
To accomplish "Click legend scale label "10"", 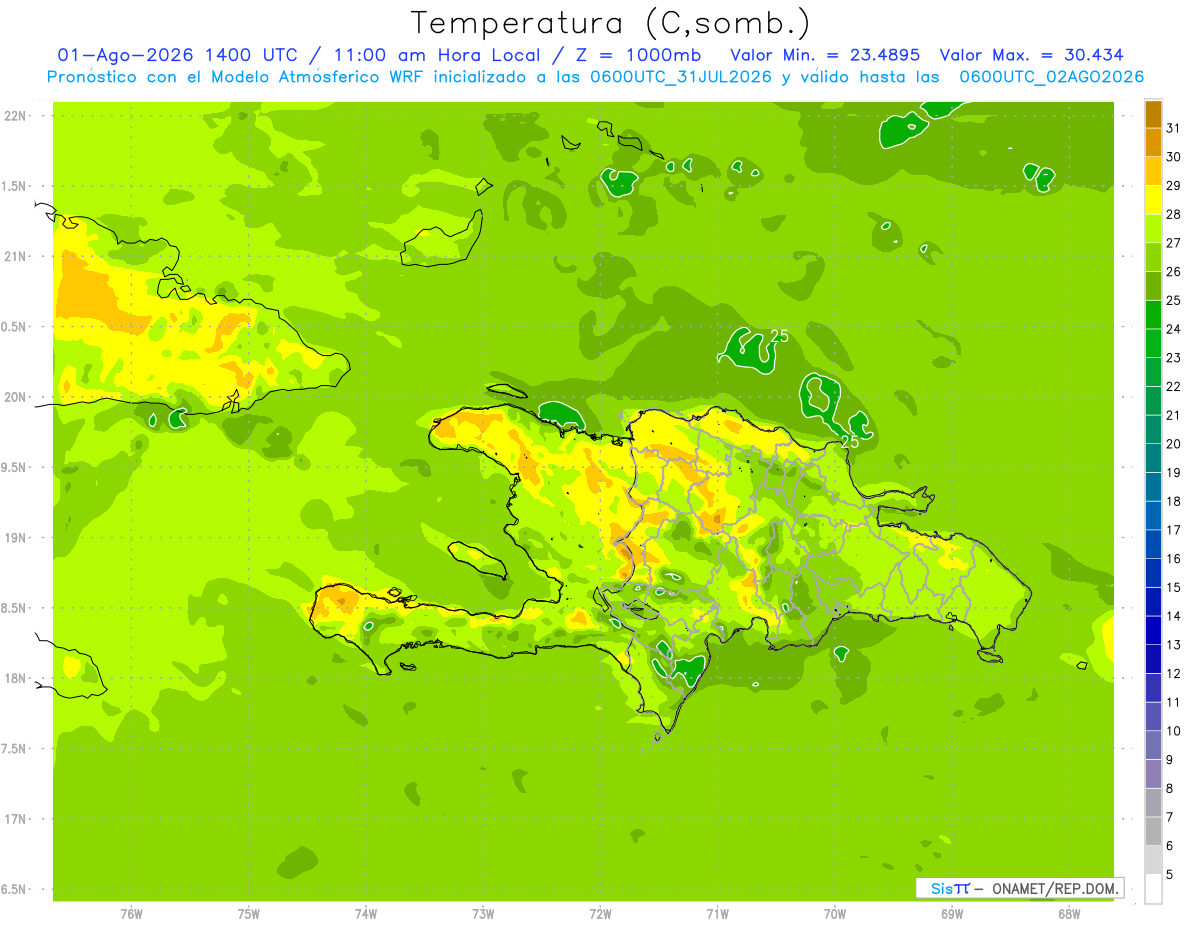I will point(1174,731).
